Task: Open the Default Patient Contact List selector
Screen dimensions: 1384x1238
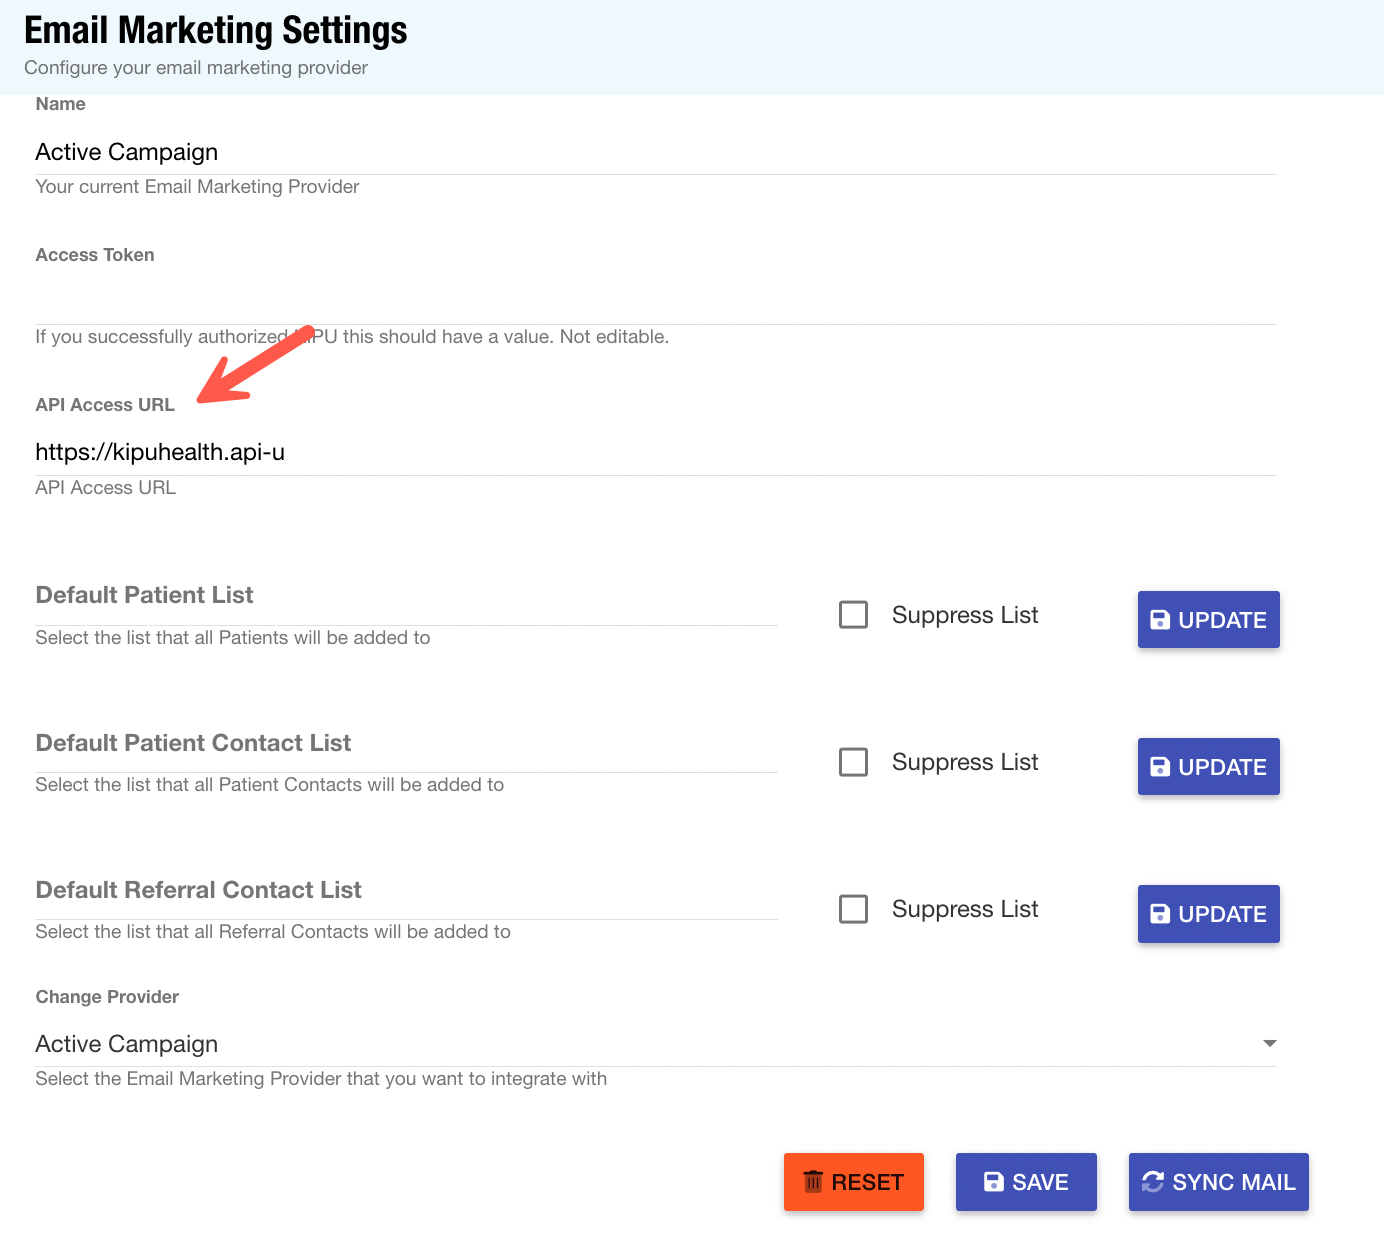Action: point(405,744)
